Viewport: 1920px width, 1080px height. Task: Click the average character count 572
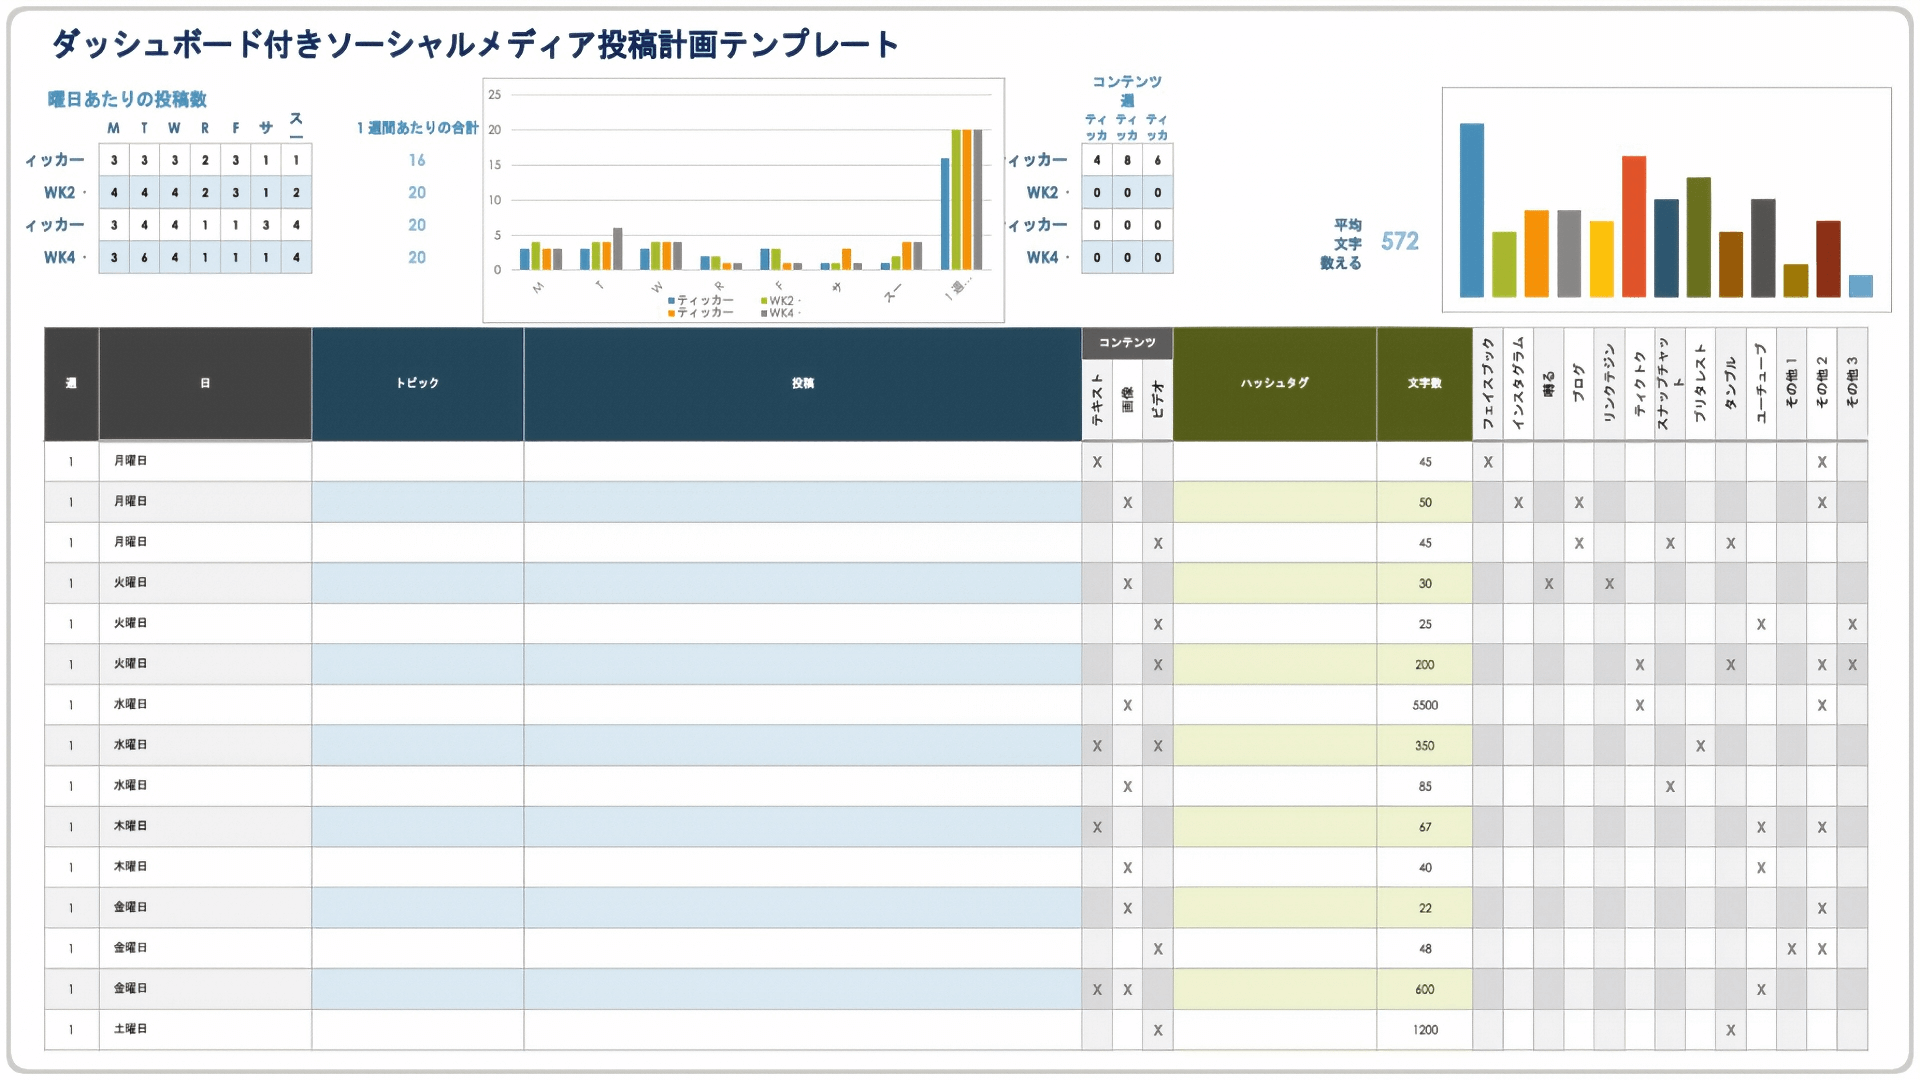[1399, 241]
